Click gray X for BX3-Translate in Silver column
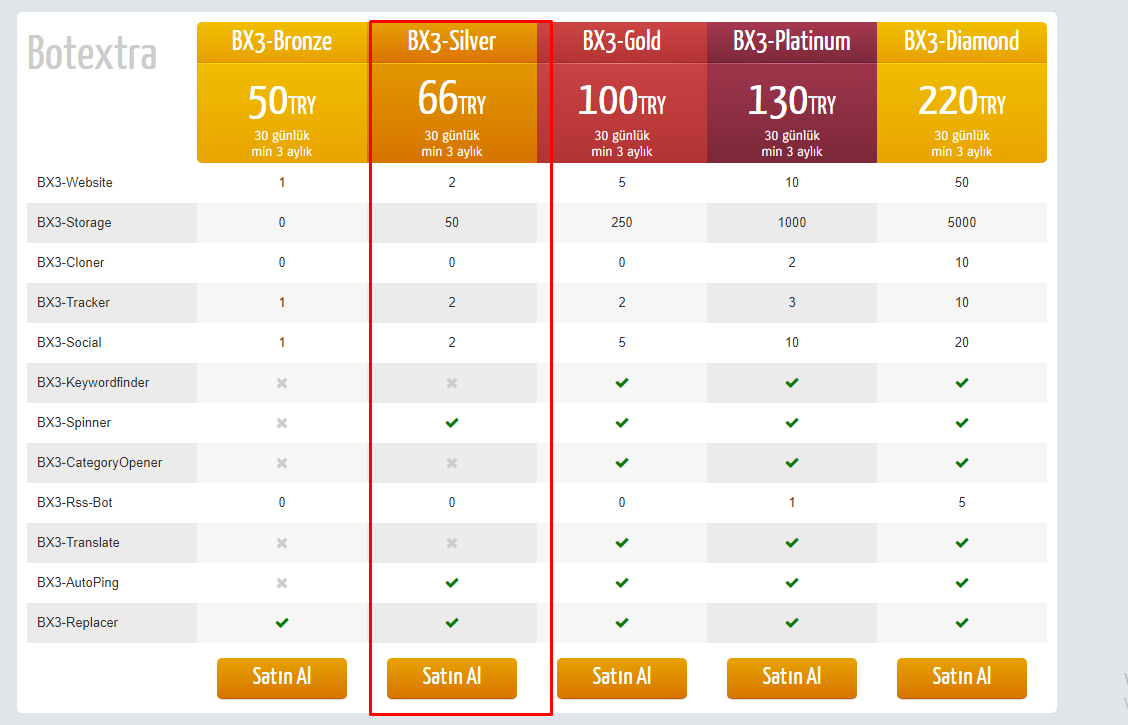Viewport: 1128px width, 725px height. pyautogui.click(x=452, y=543)
